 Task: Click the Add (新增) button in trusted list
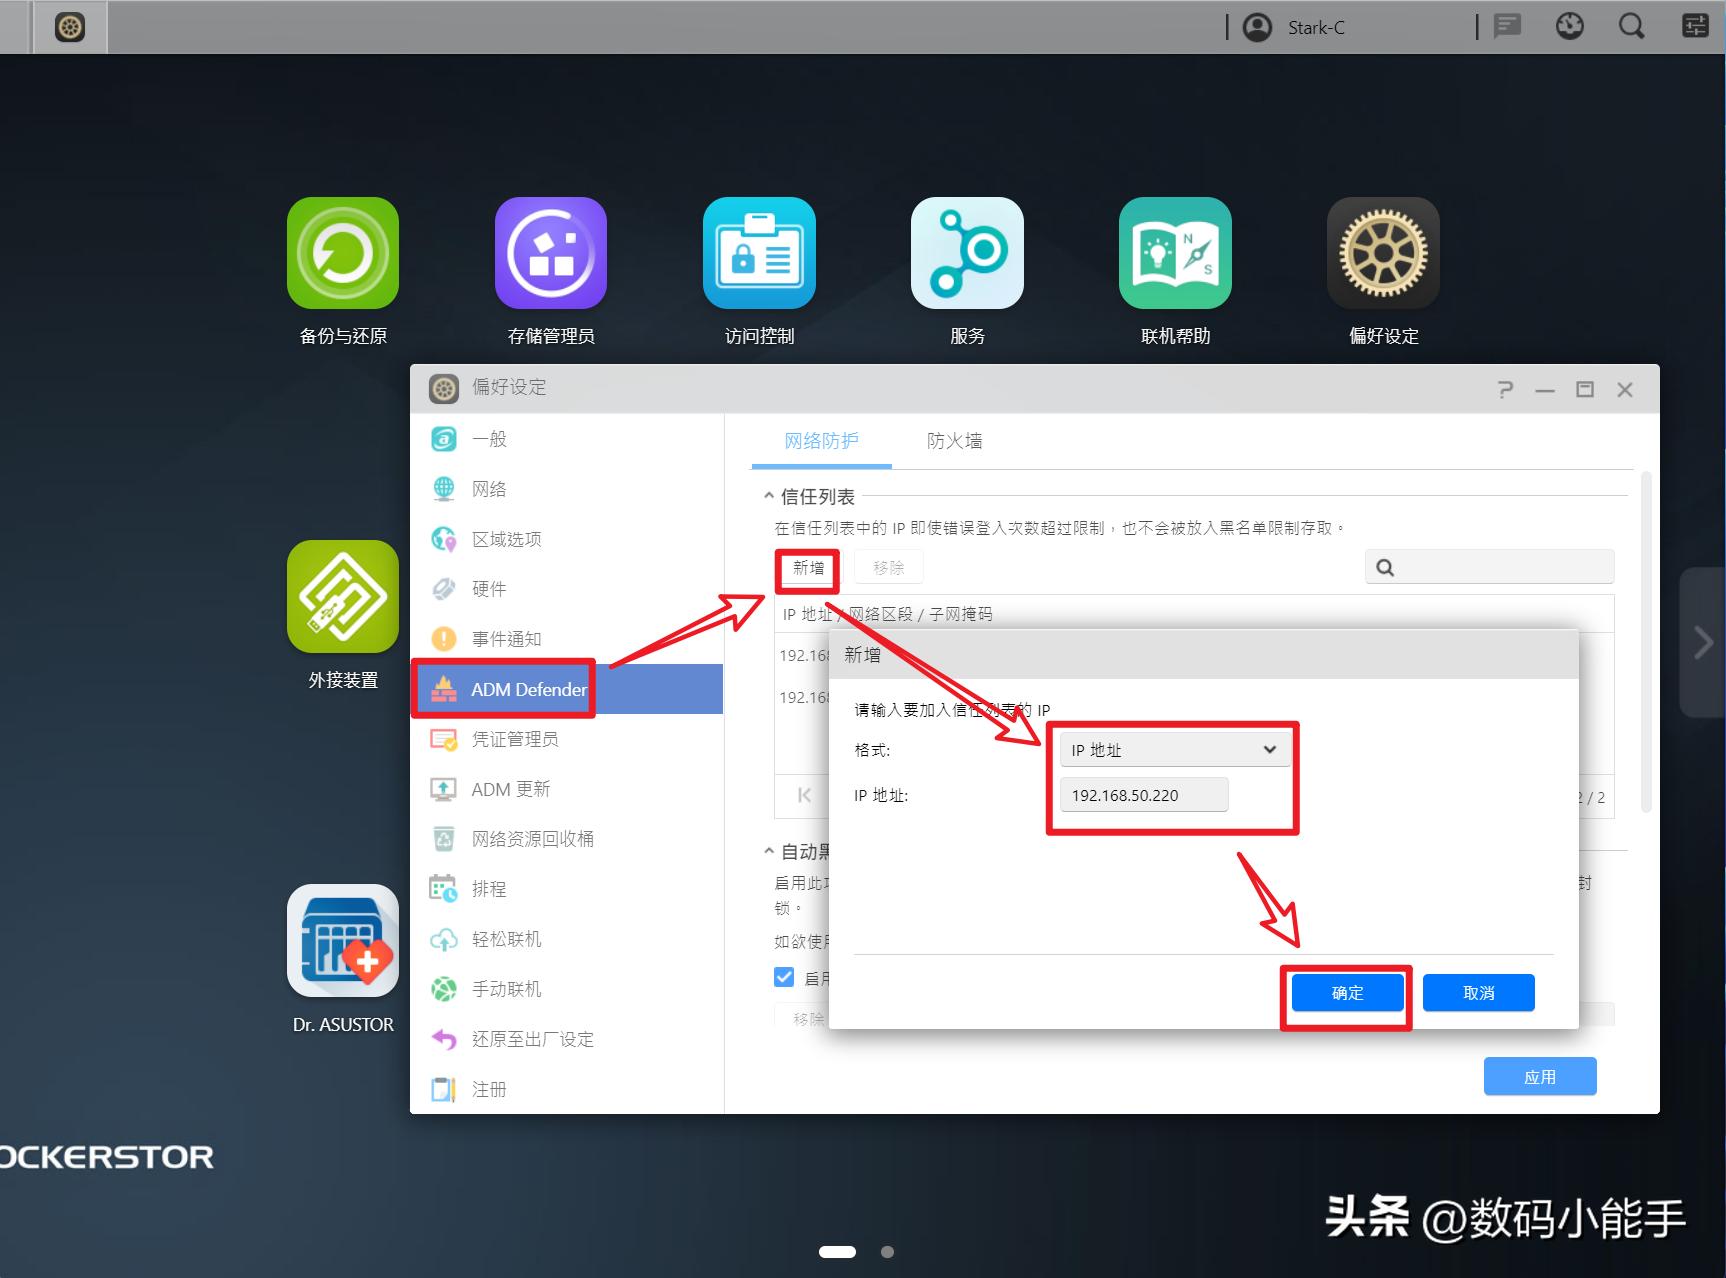(808, 568)
